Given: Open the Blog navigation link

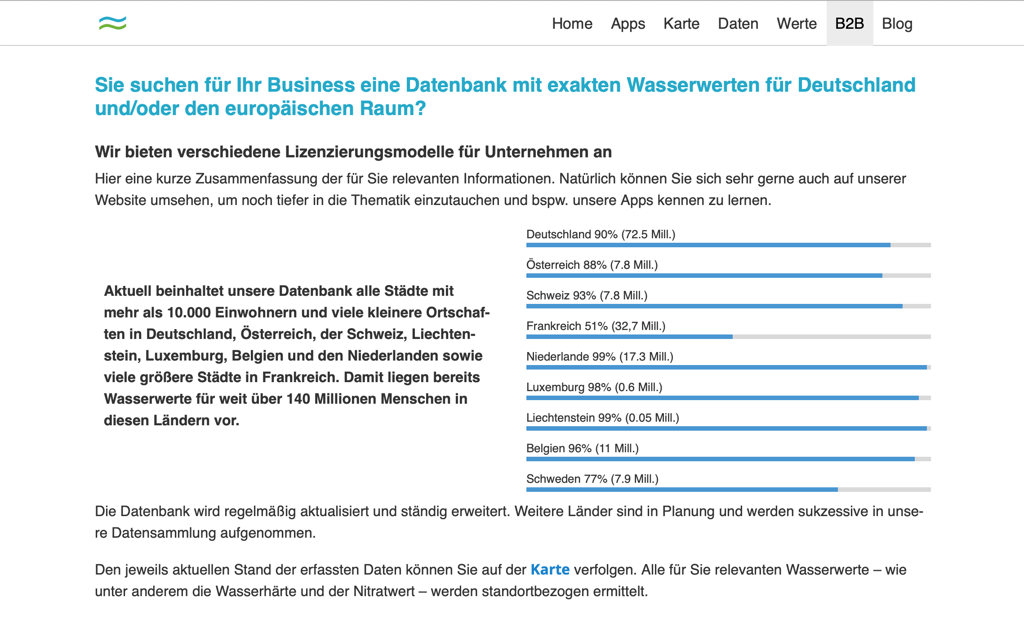Looking at the screenshot, I should tap(897, 23).
